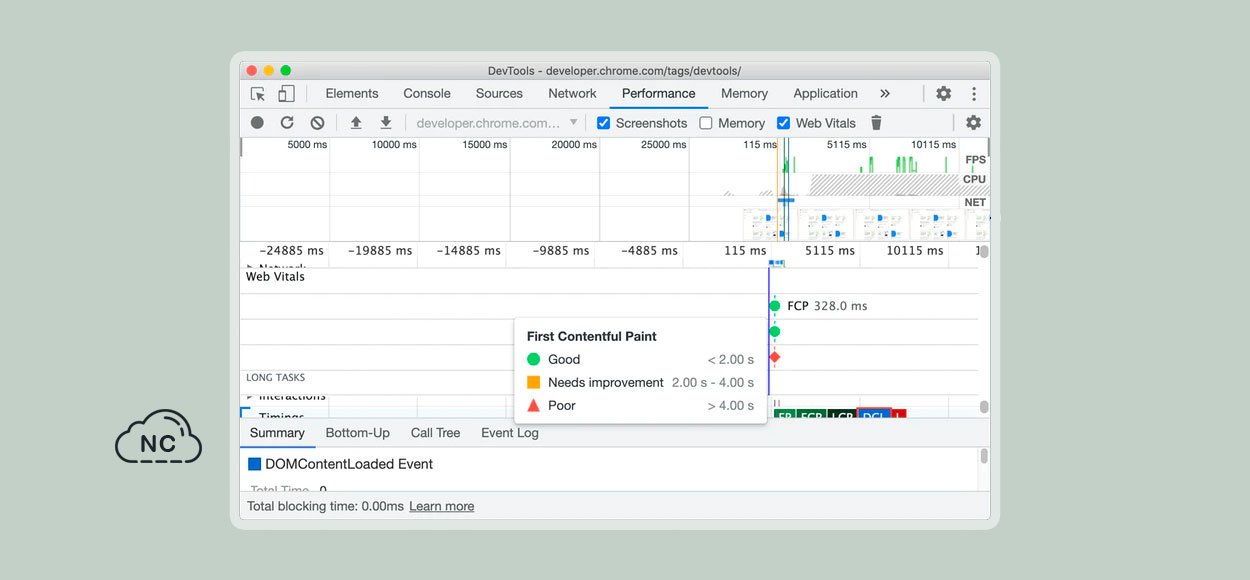
Task: Click the 5000 ms overview time label
Action: point(307,145)
